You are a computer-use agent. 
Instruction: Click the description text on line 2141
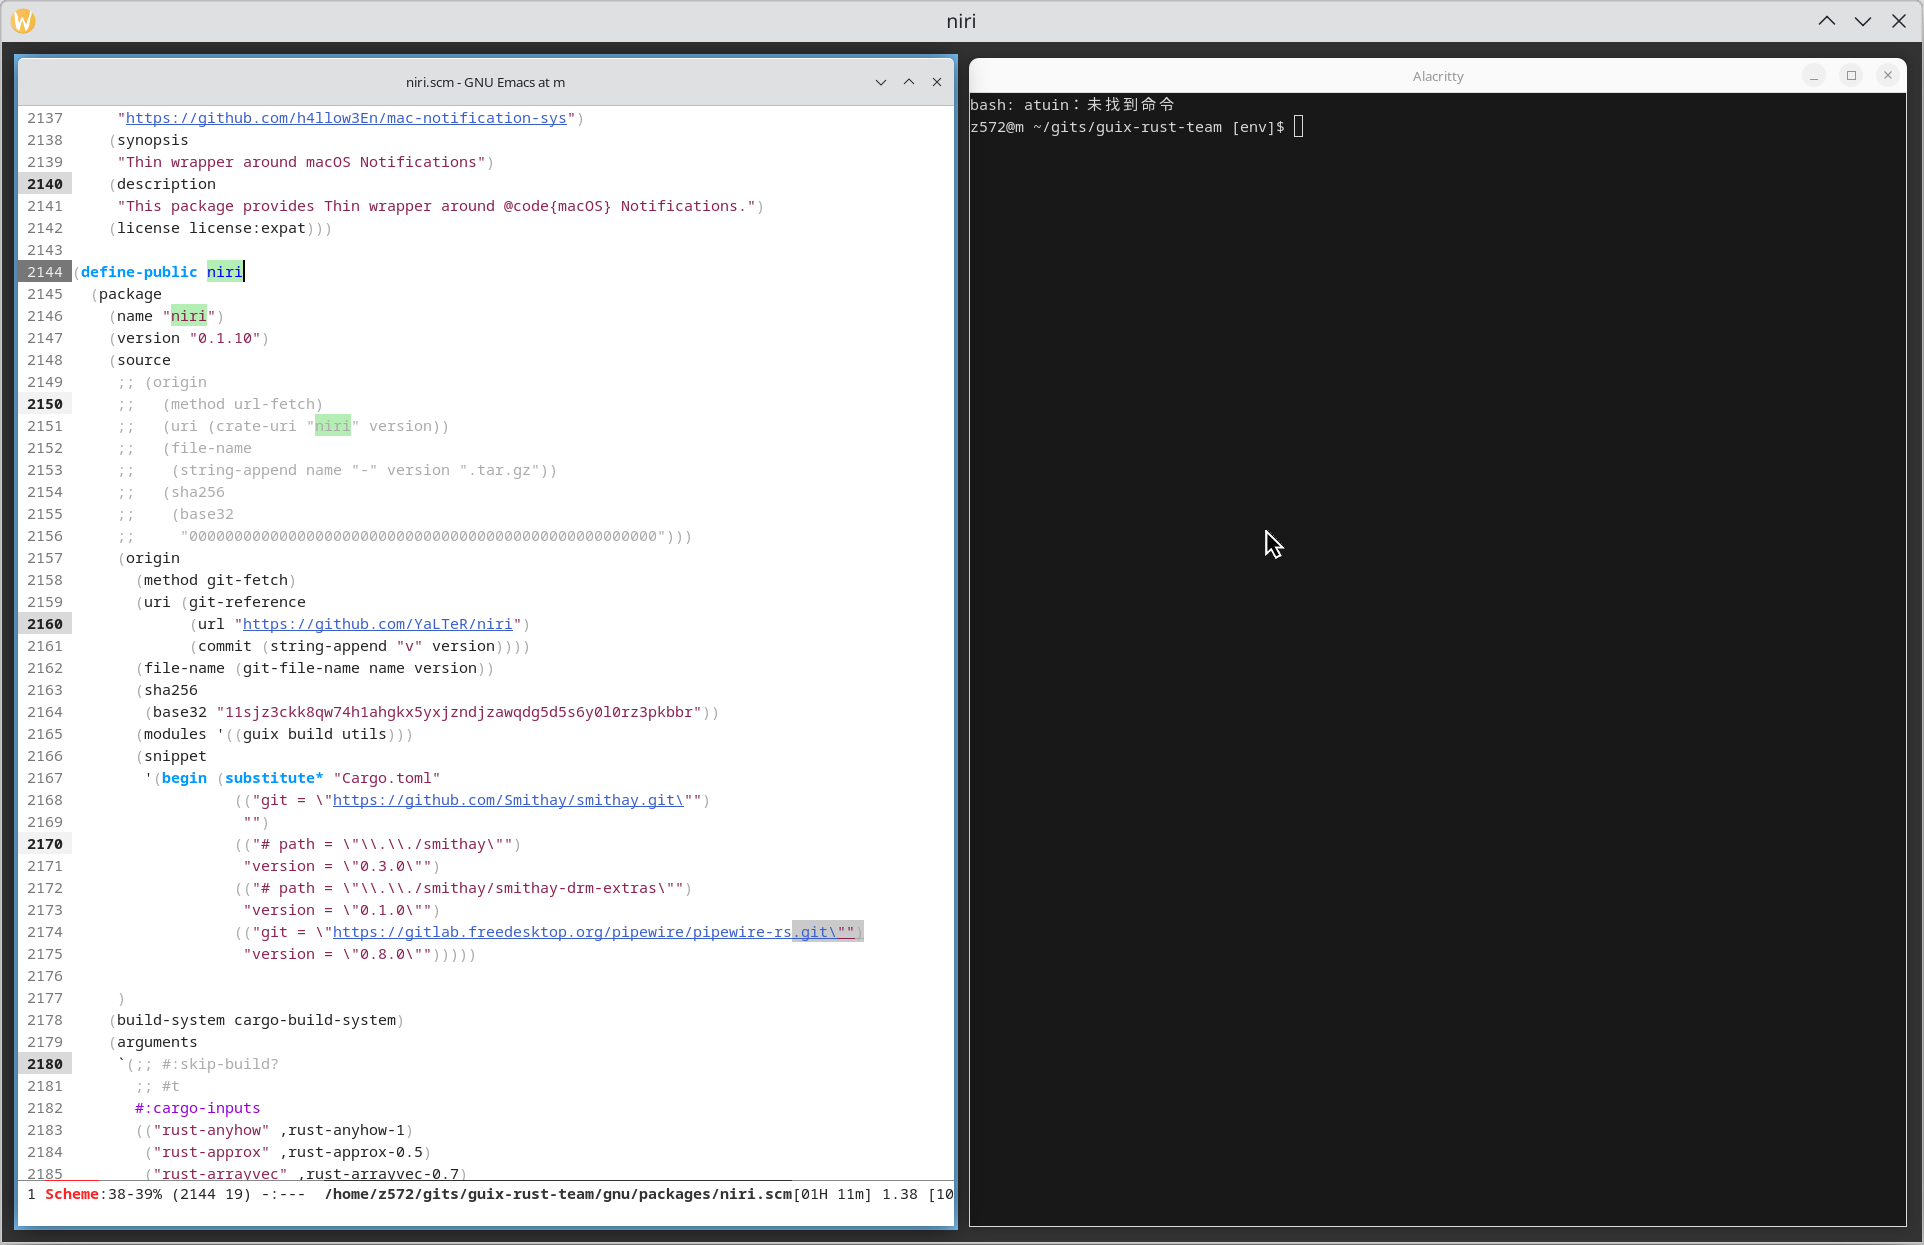(x=436, y=206)
